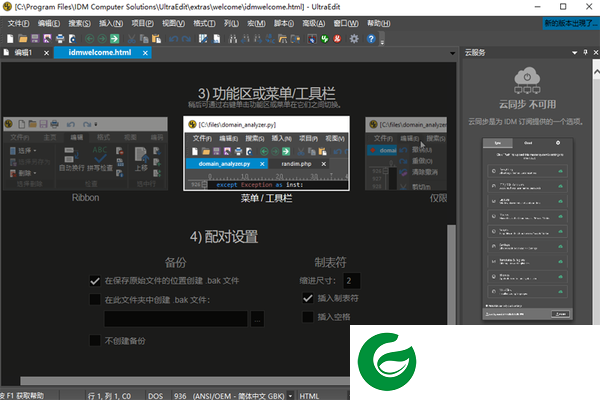Toggle '在保存原始文件的位置创建 .bak 文件' checkbox
Viewport: 600px width, 400px height.
pyautogui.click(x=95, y=281)
